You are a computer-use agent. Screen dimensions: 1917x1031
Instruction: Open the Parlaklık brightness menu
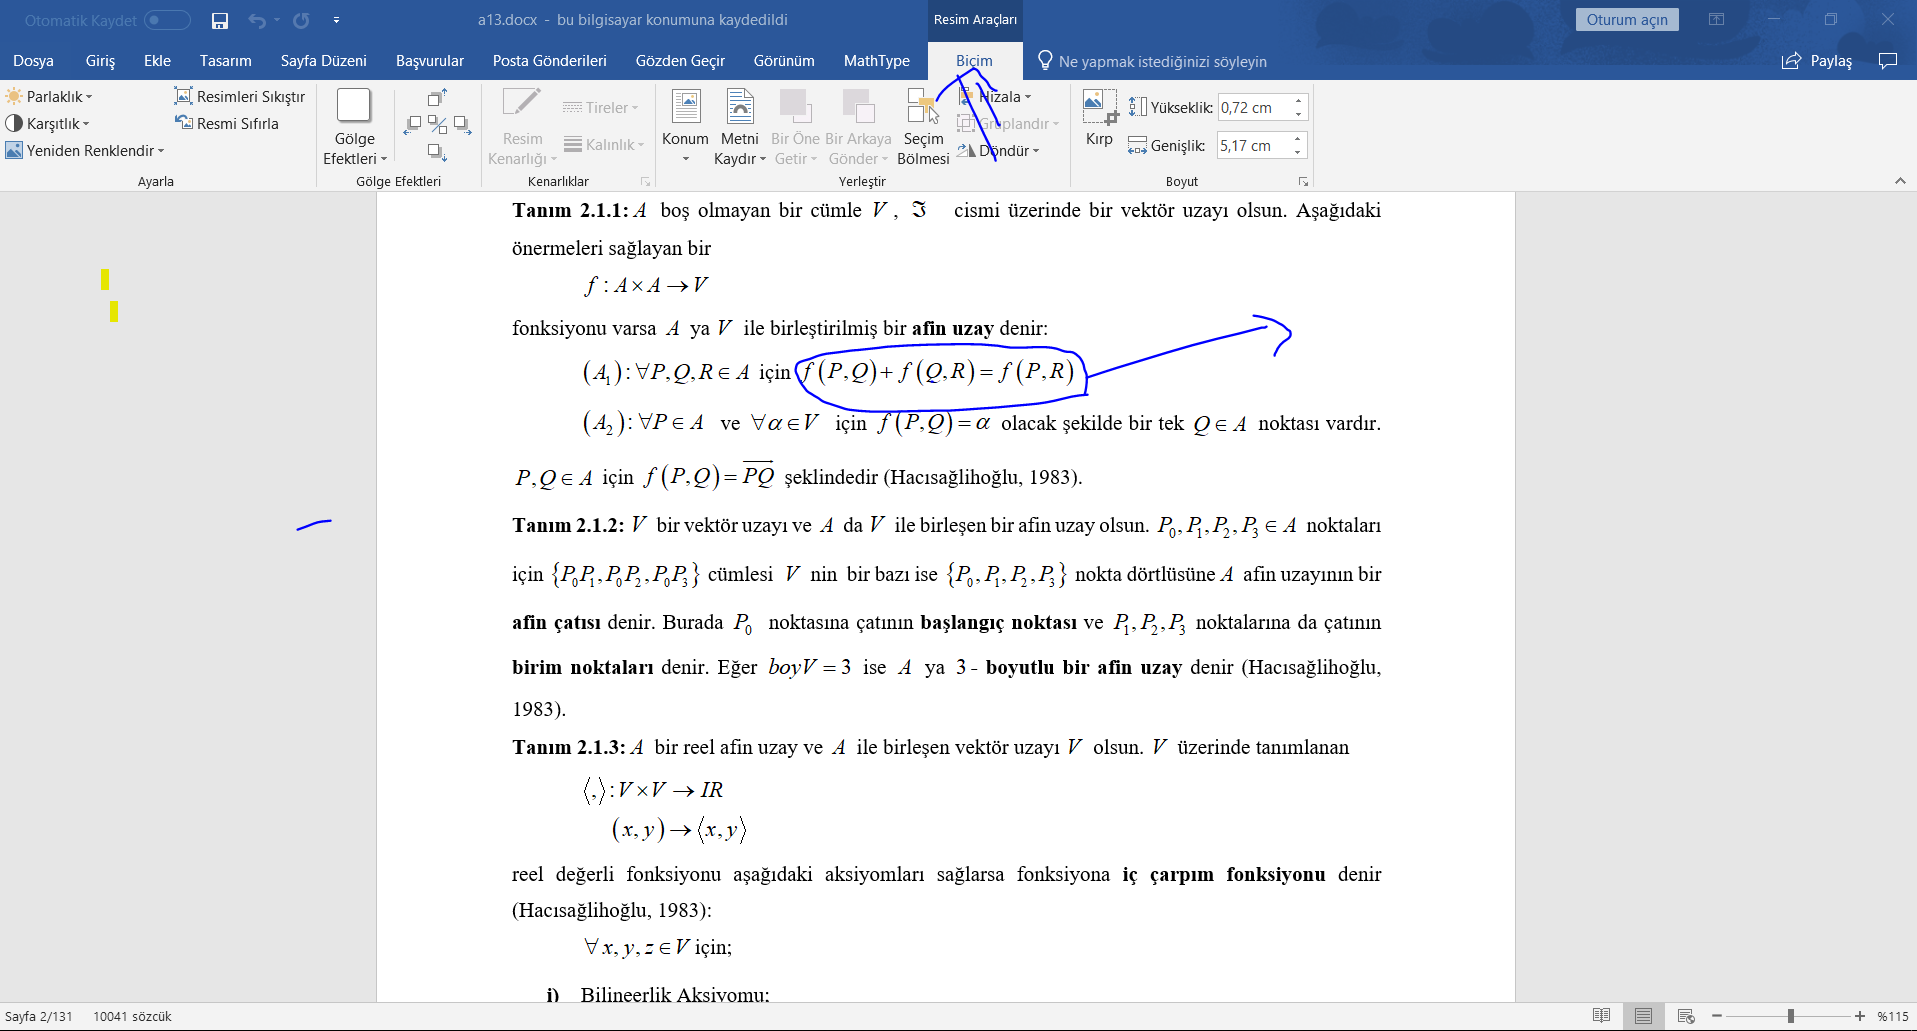[49, 97]
